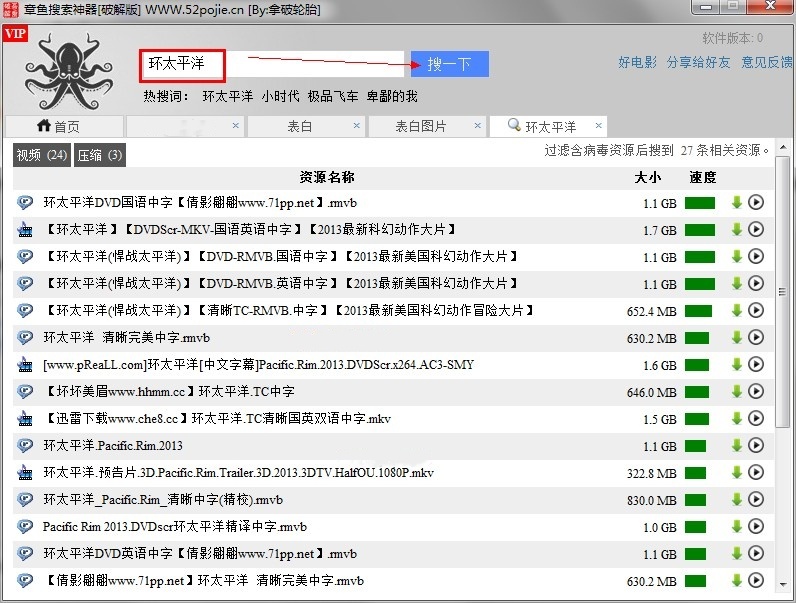
Task: Download 迅雷下载 TC清晰国英双语 mkv
Action: [737, 418]
